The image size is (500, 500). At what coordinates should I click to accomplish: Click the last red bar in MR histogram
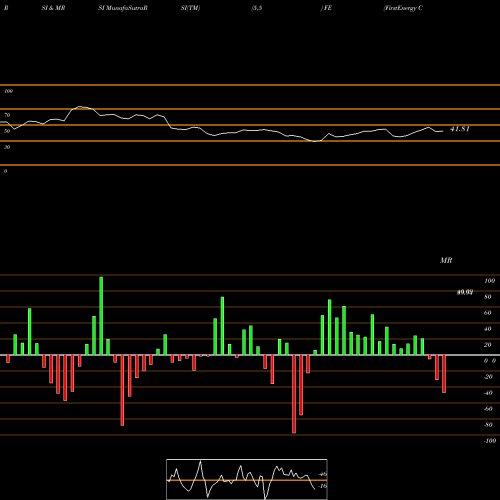tap(444, 374)
